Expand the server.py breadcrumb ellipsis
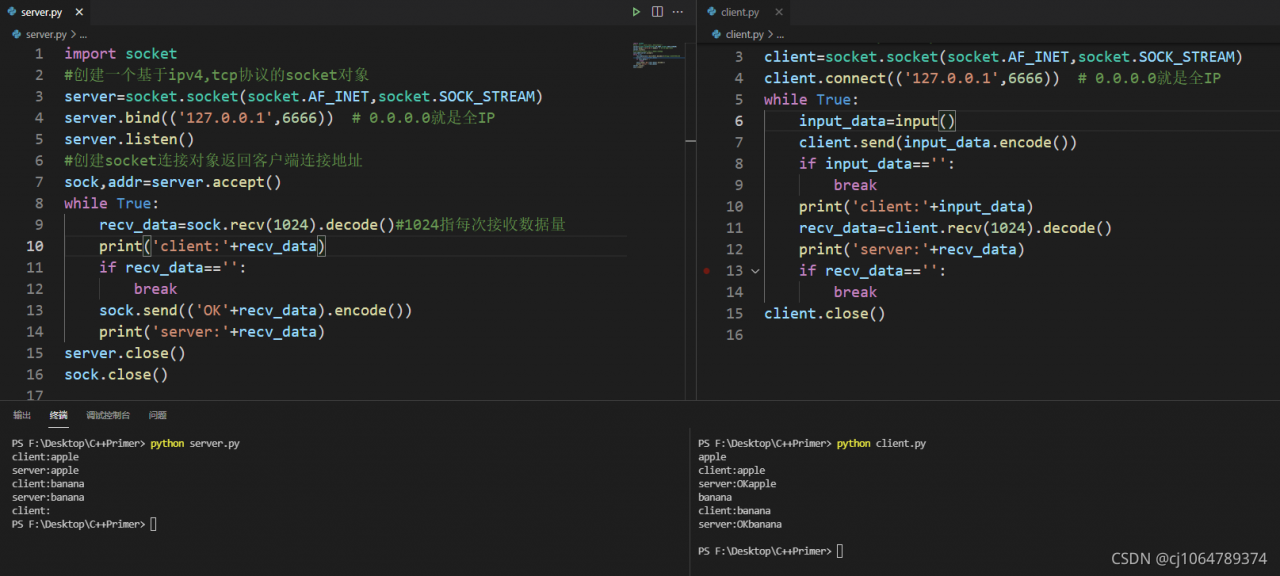The image size is (1280, 576). [83, 34]
